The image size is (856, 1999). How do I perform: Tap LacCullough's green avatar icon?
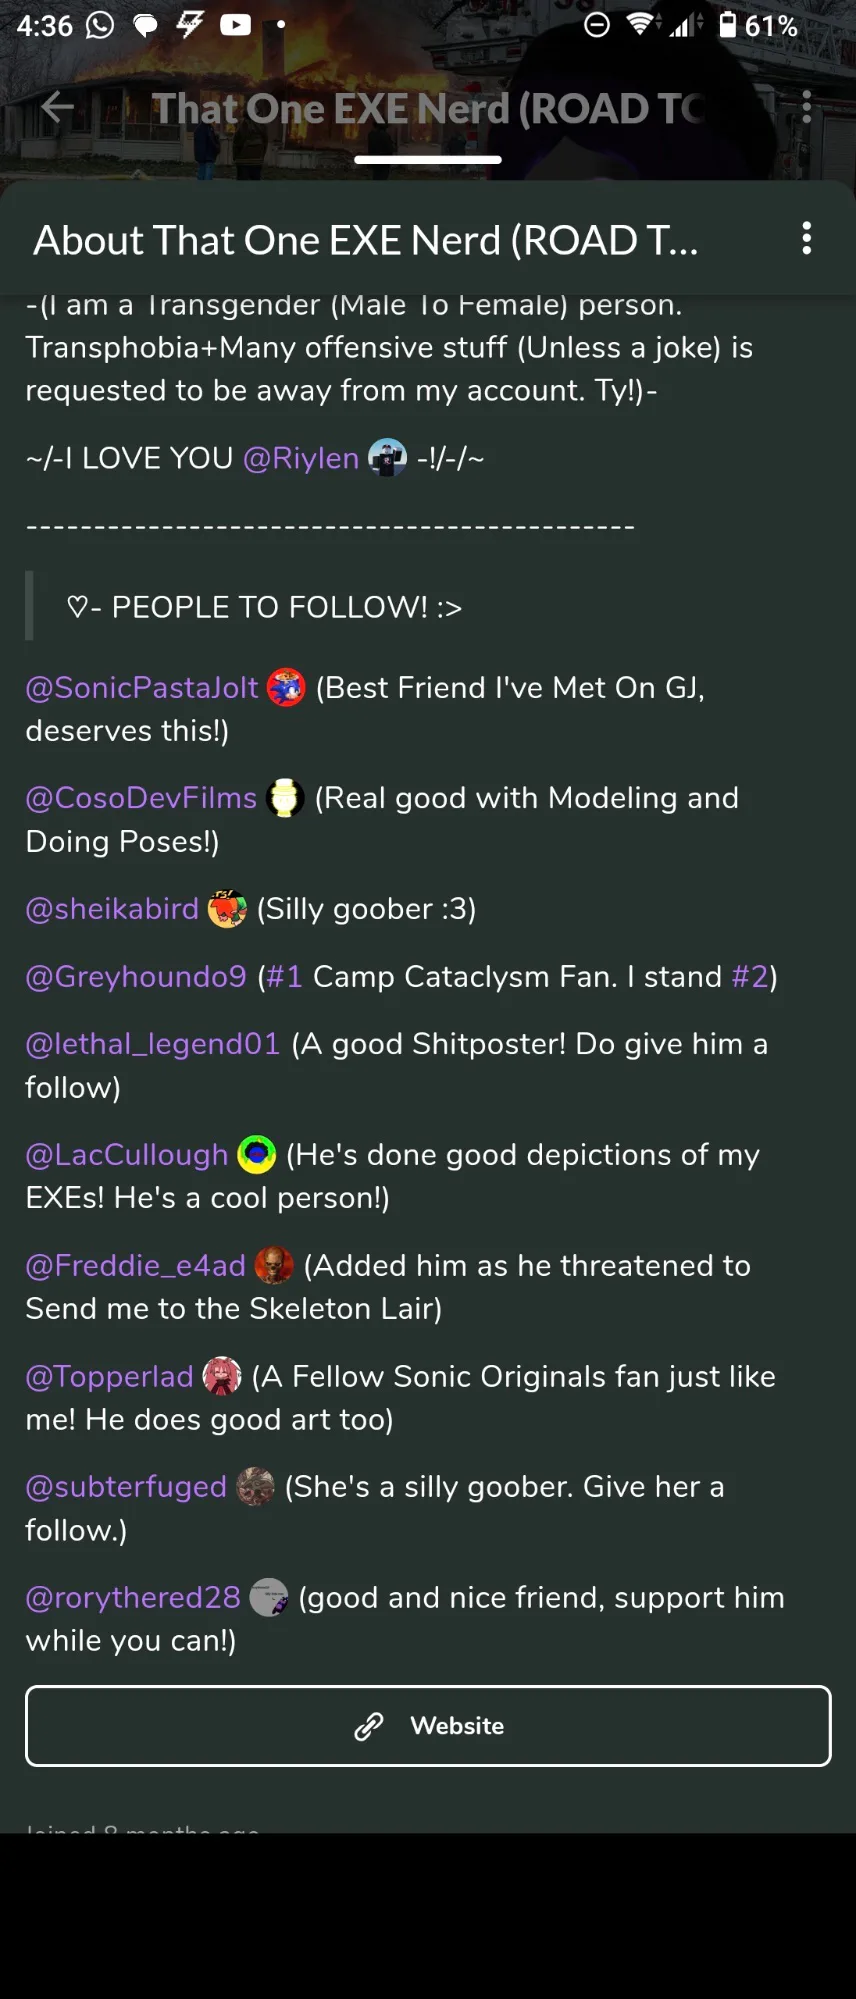(x=257, y=1155)
